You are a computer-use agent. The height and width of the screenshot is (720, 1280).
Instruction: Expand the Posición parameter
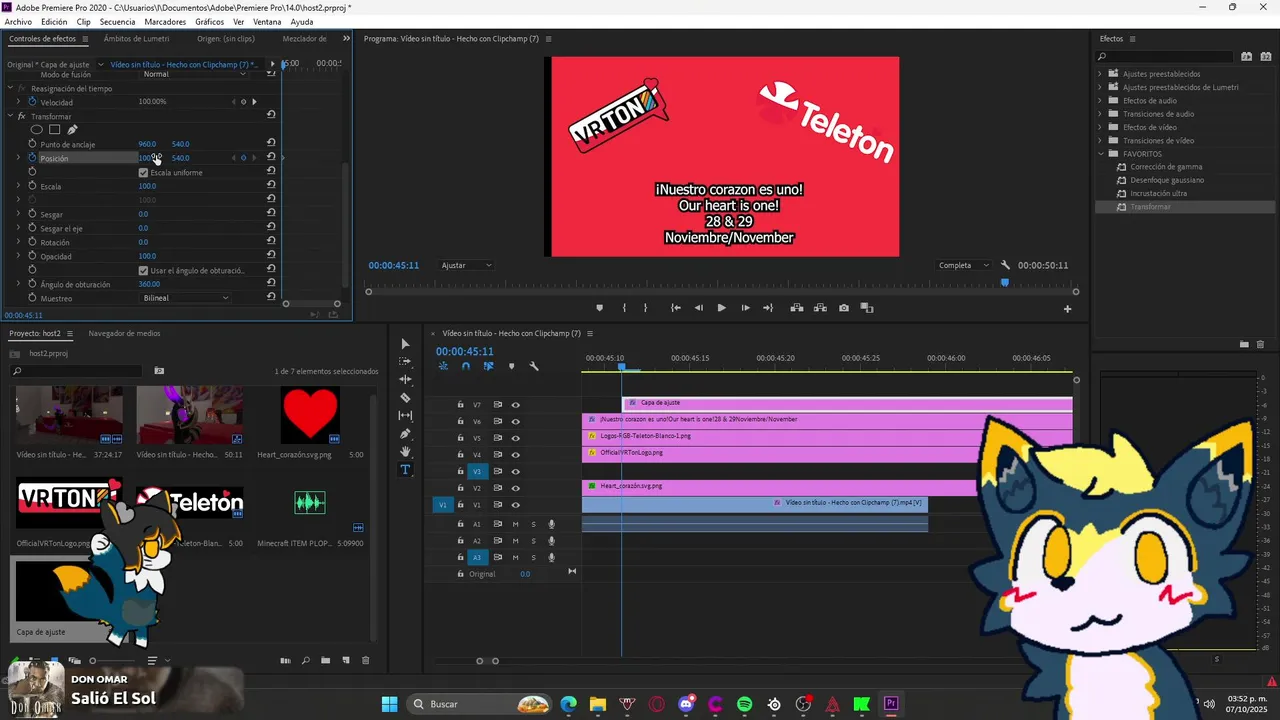coord(18,158)
